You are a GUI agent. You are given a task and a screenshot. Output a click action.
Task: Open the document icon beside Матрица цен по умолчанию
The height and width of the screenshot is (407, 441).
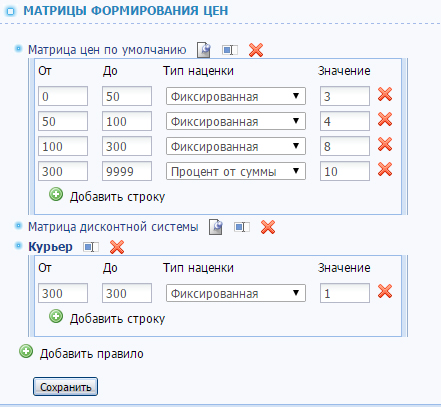(x=204, y=50)
